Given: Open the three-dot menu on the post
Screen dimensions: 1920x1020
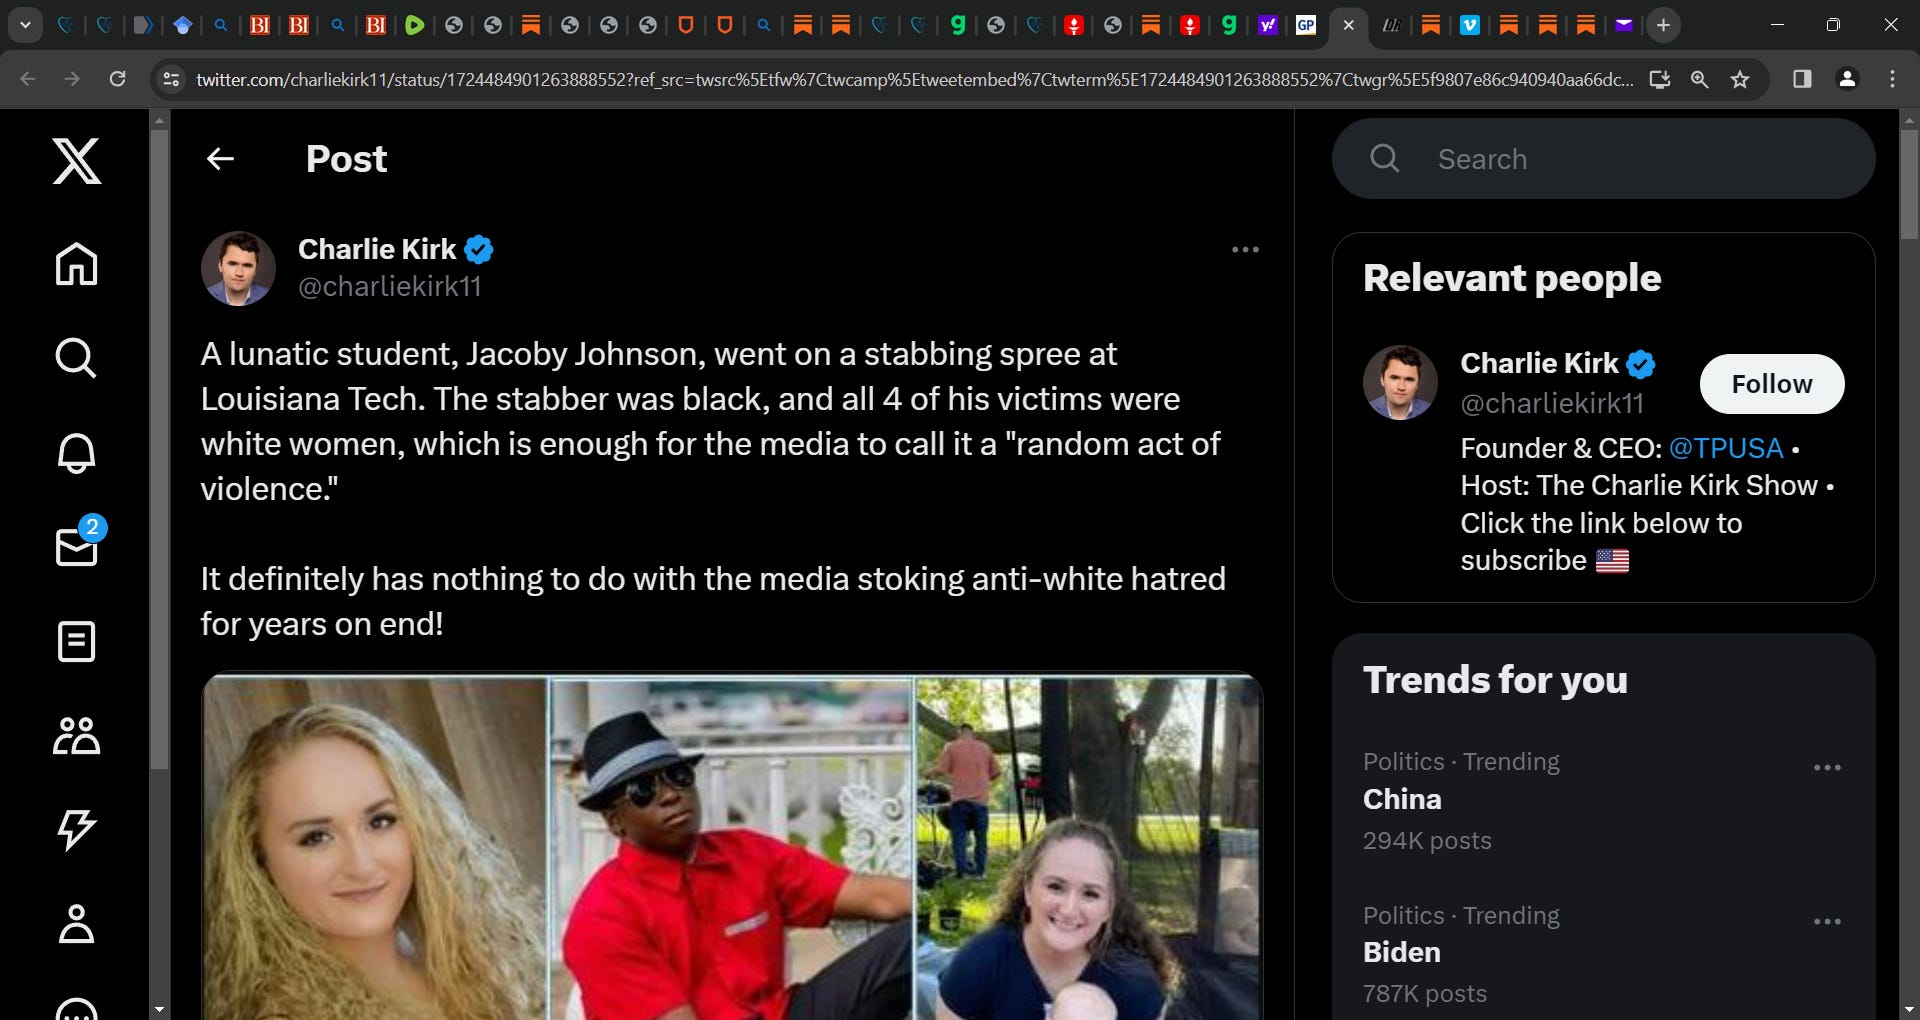Looking at the screenshot, I should tap(1245, 250).
